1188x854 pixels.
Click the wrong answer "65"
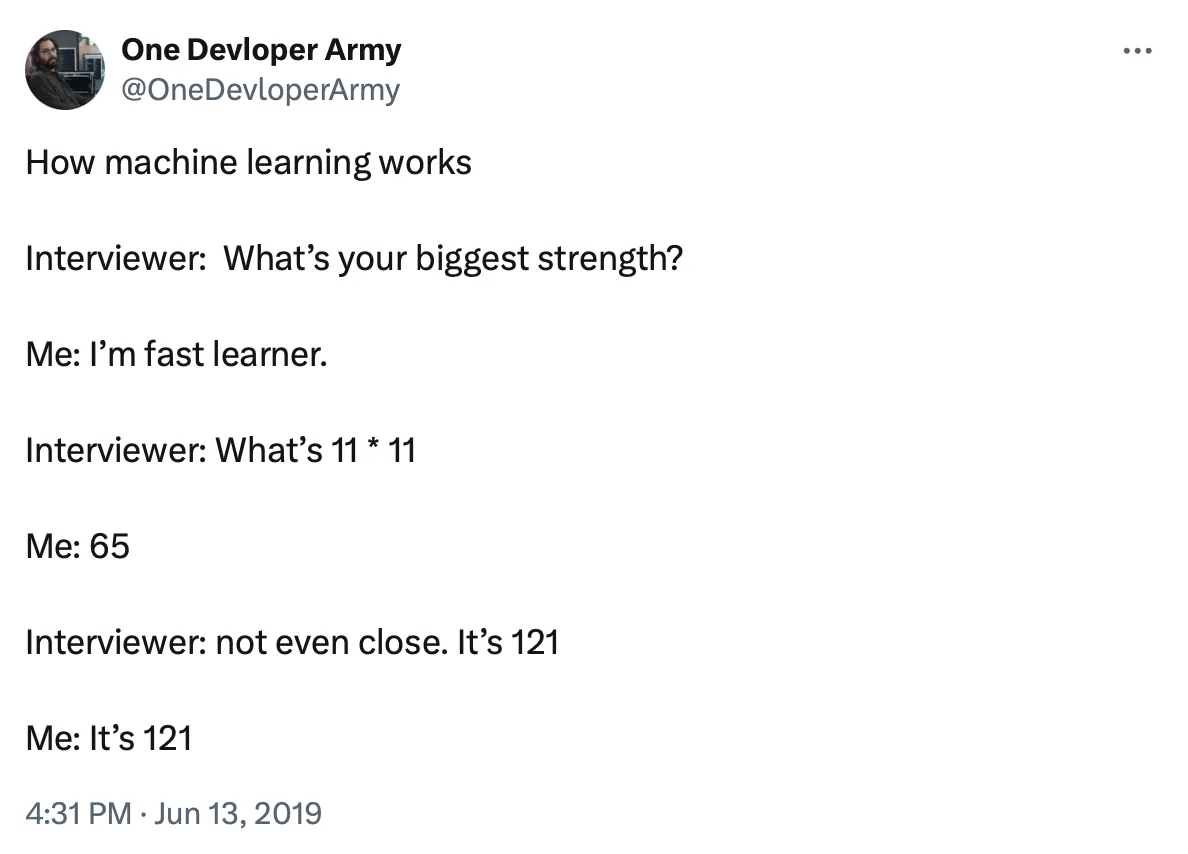110,547
